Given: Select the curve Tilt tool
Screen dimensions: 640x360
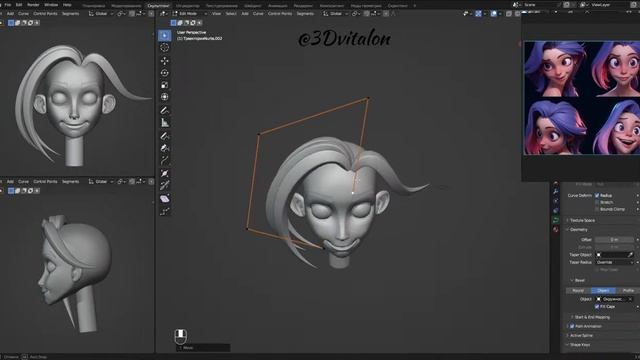Looking at the screenshot, I should coord(164,186).
